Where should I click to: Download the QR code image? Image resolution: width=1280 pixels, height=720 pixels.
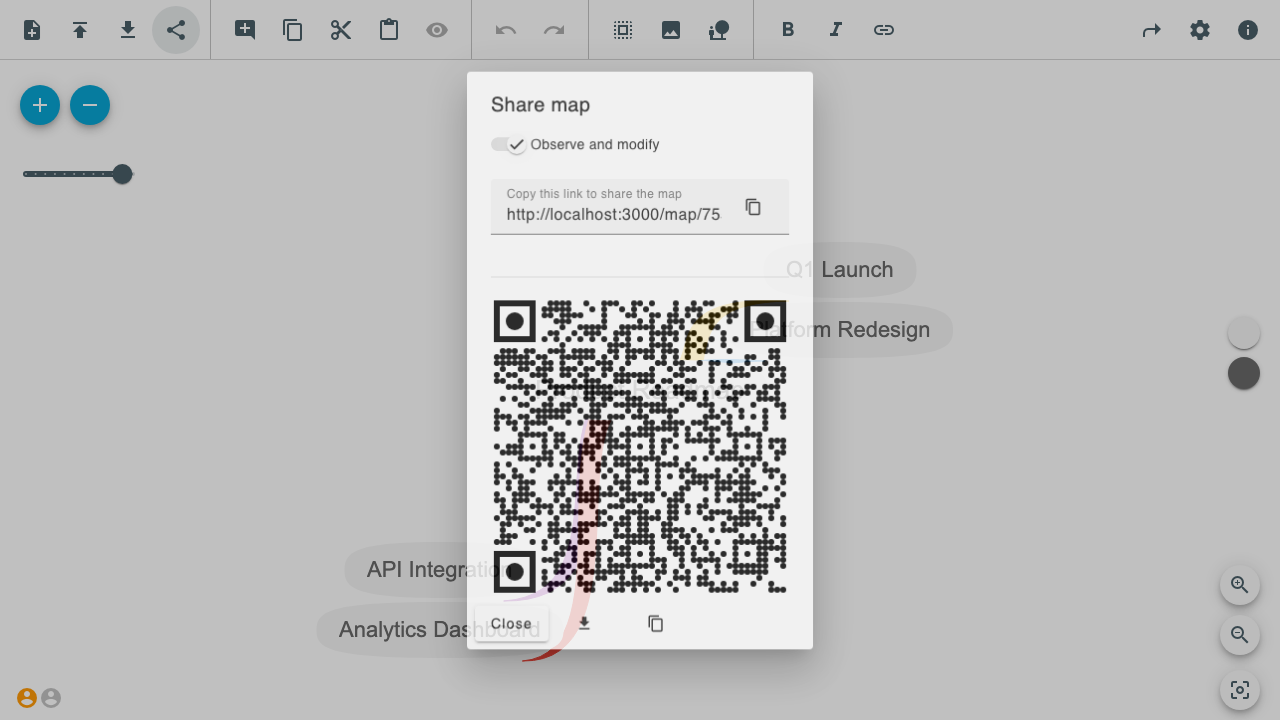pyautogui.click(x=584, y=624)
